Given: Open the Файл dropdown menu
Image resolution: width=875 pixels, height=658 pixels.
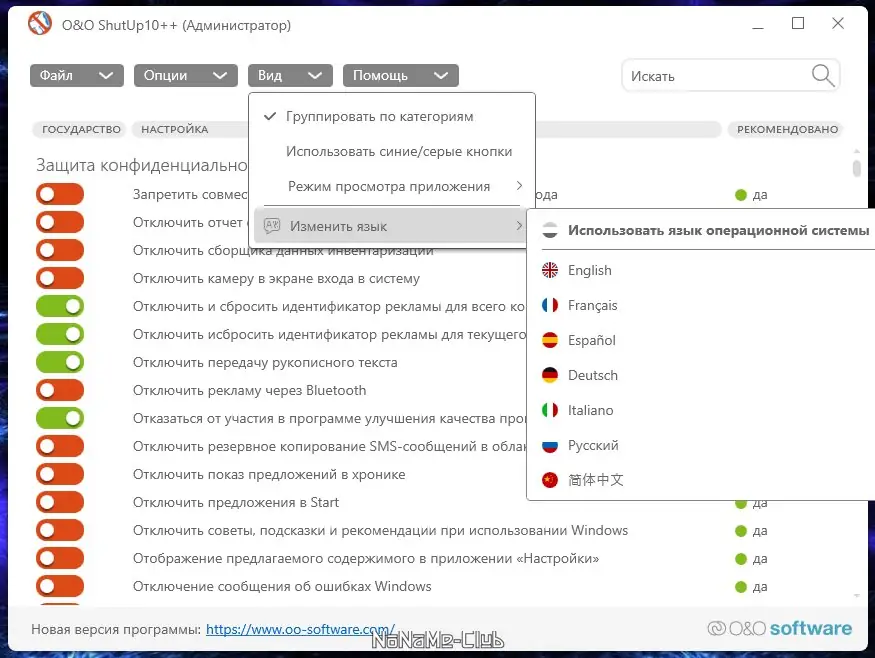Looking at the screenshot, I should pyautogui.click(x=76, y=75).
